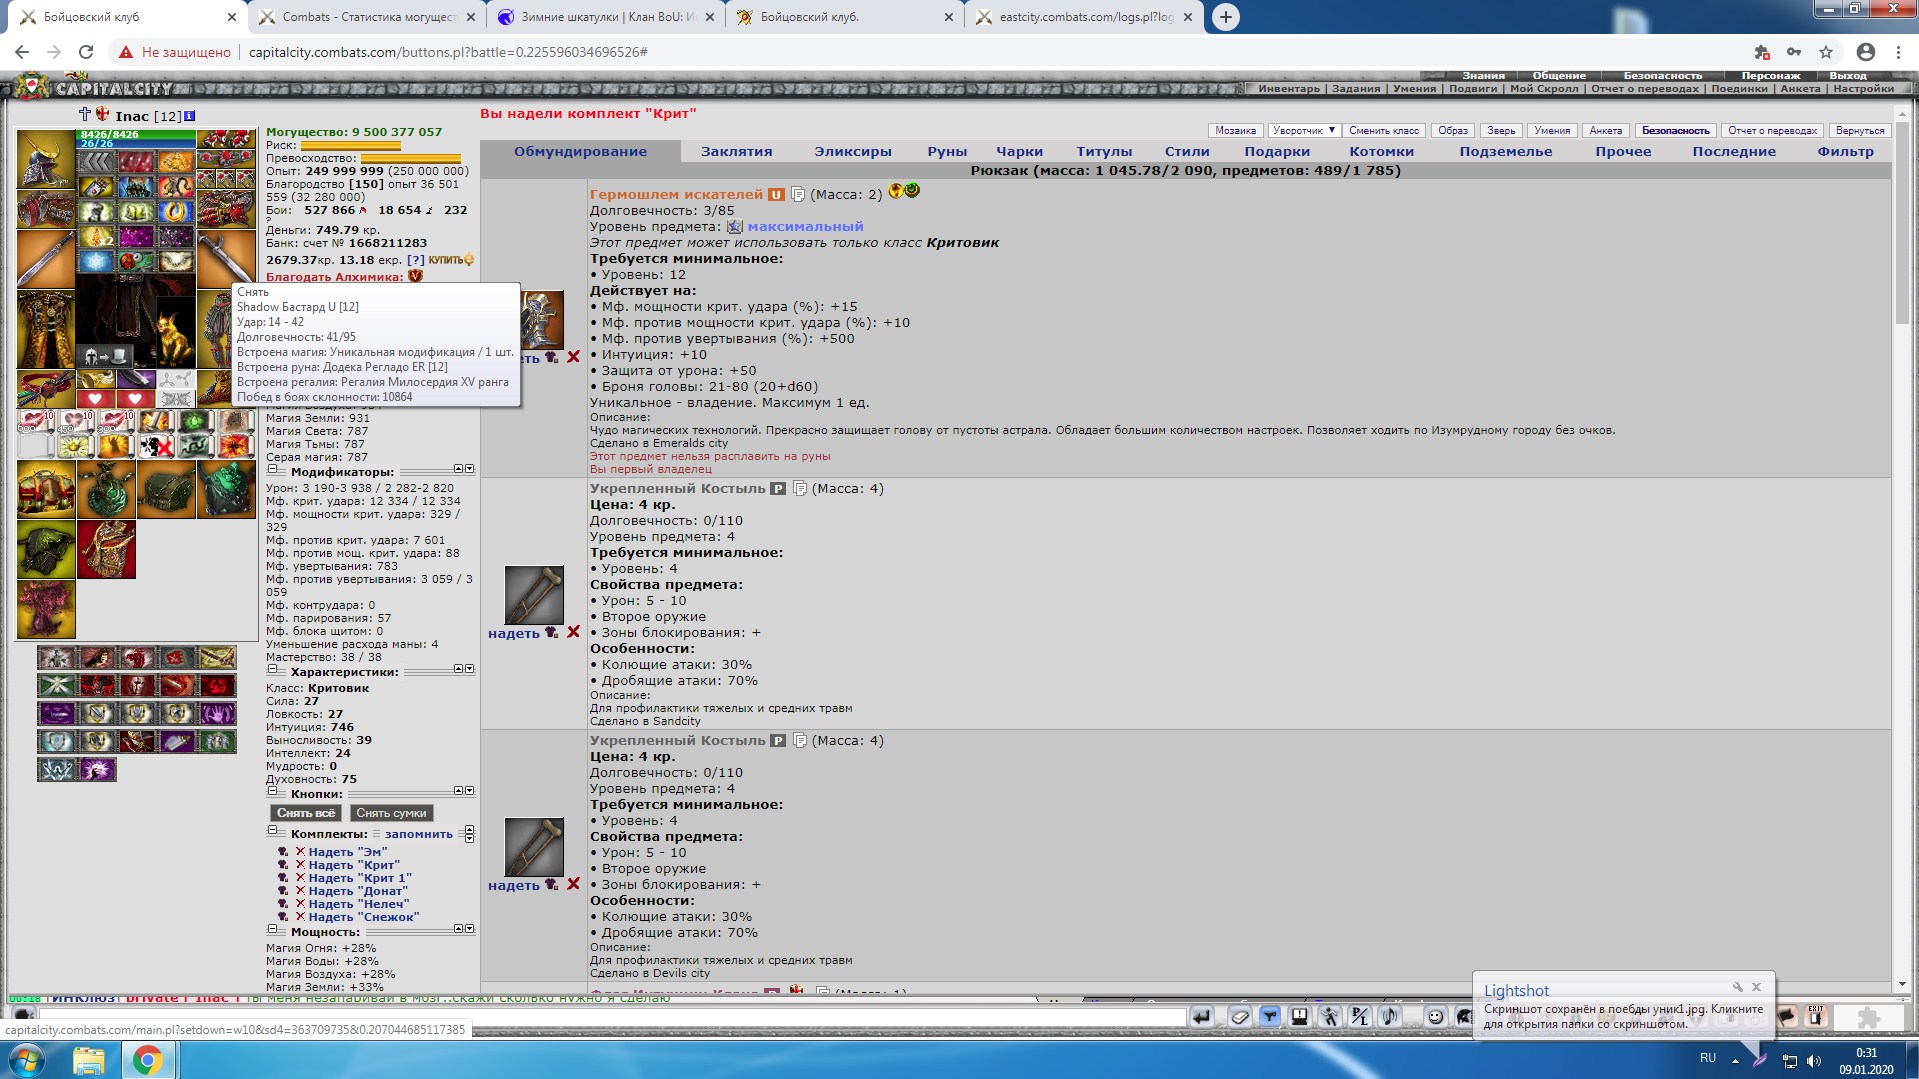Click the chat message input field

click(x=612, y=1017)
